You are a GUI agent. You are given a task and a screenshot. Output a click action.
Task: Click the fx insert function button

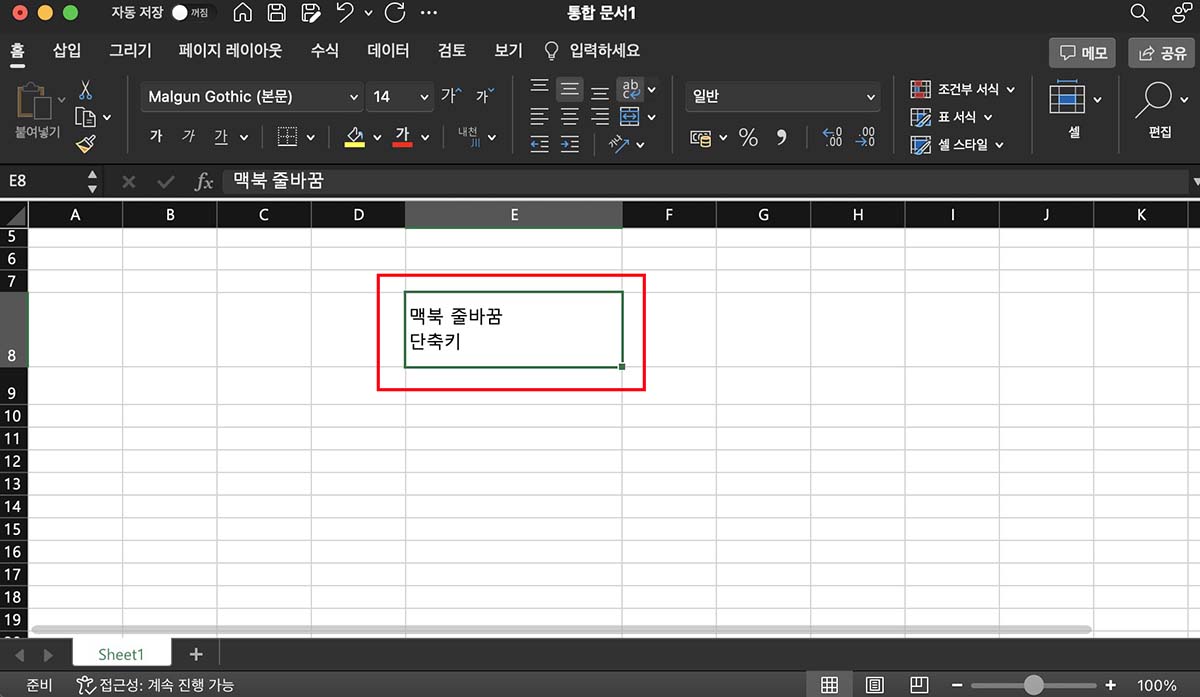click(x=203, y=181)
